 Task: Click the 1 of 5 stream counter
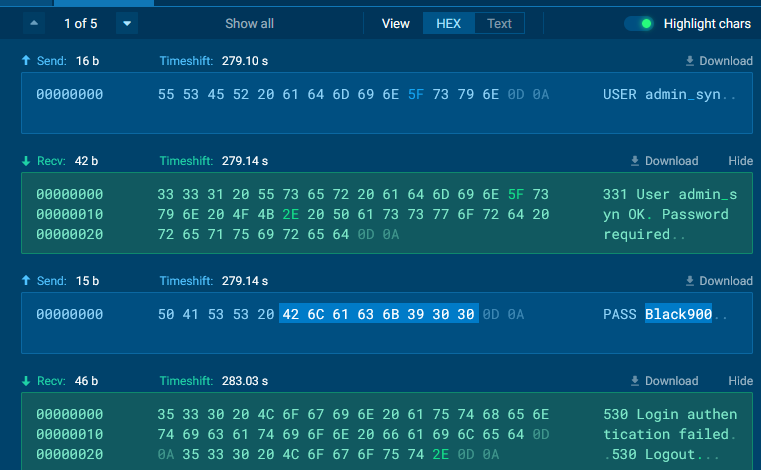coord(80,23)
